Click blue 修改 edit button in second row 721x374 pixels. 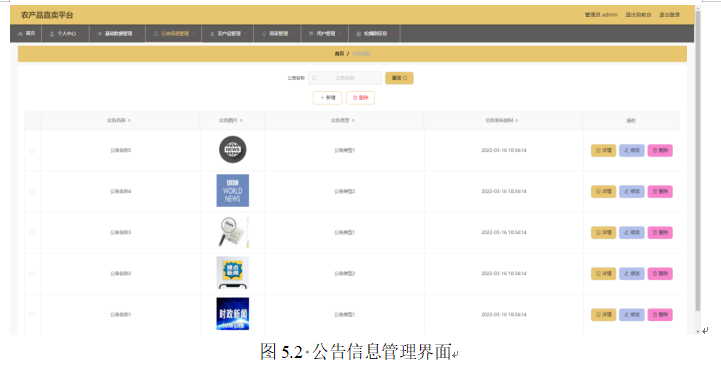[632, 191]
